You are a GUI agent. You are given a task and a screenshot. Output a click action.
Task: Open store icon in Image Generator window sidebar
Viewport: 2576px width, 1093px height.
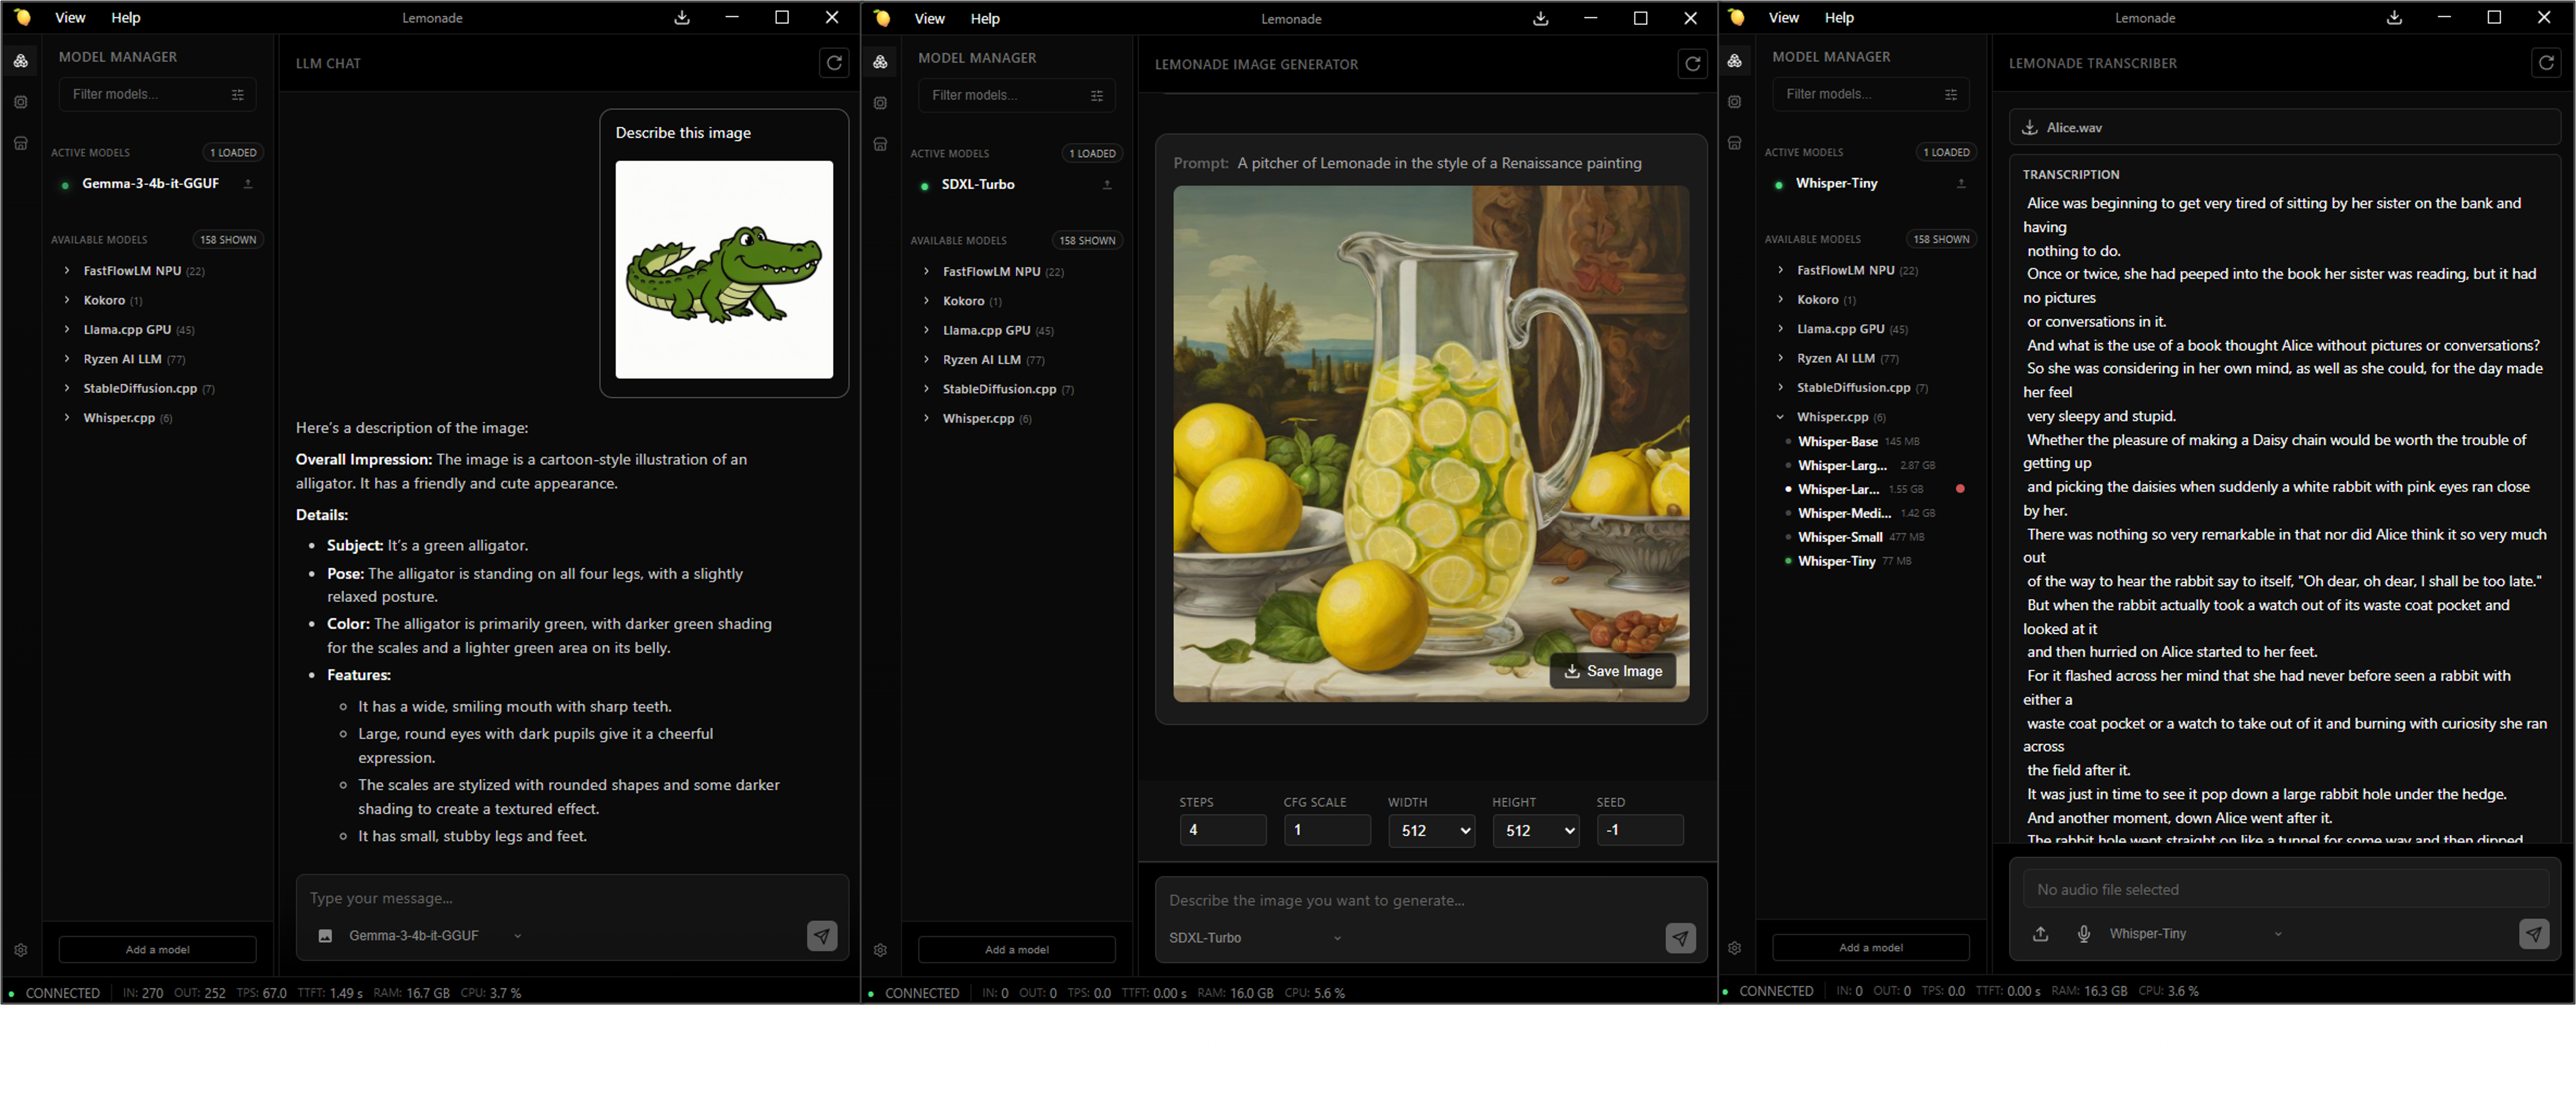880,144
